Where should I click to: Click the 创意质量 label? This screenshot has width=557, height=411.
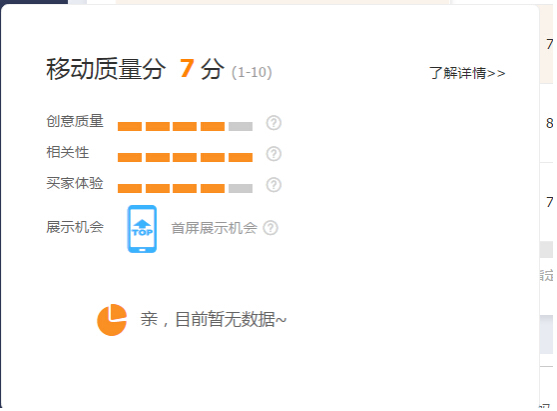coord(75,121)
